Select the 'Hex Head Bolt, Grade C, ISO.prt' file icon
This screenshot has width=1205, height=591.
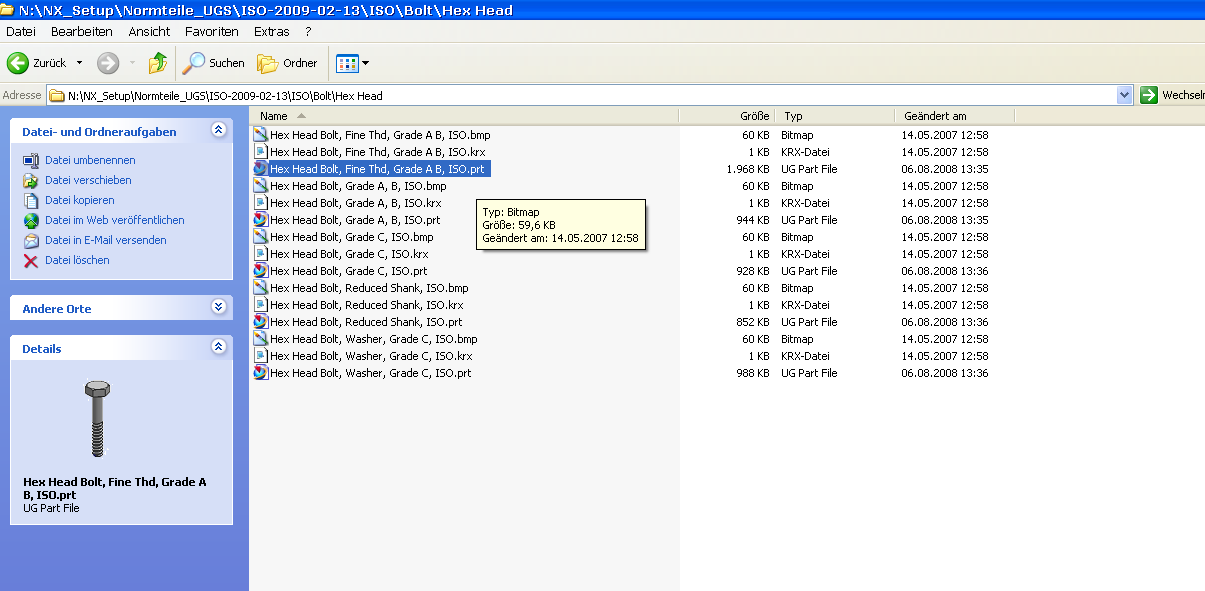(x=260, y=271)
